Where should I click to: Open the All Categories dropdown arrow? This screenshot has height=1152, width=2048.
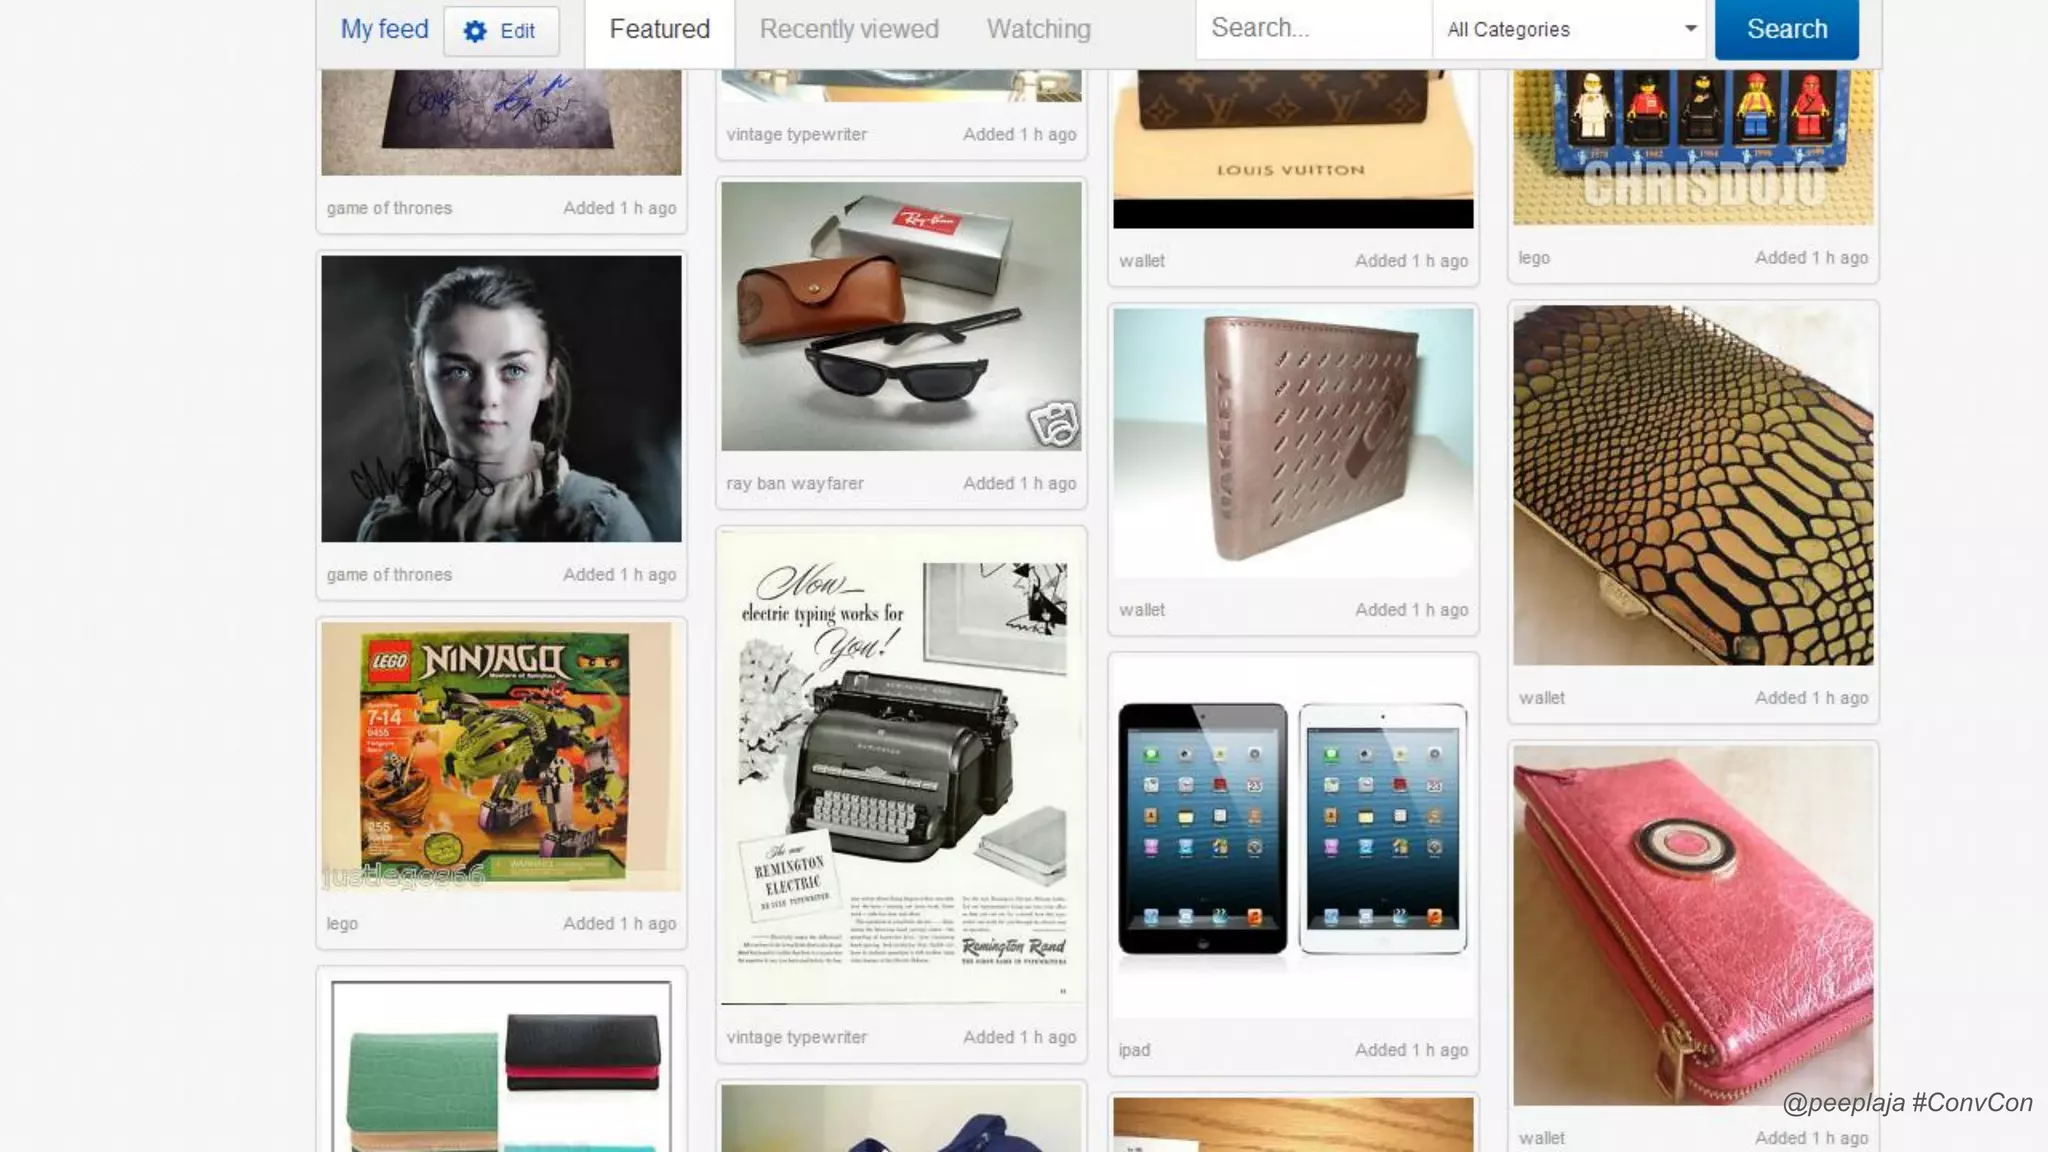point(1690,28)
